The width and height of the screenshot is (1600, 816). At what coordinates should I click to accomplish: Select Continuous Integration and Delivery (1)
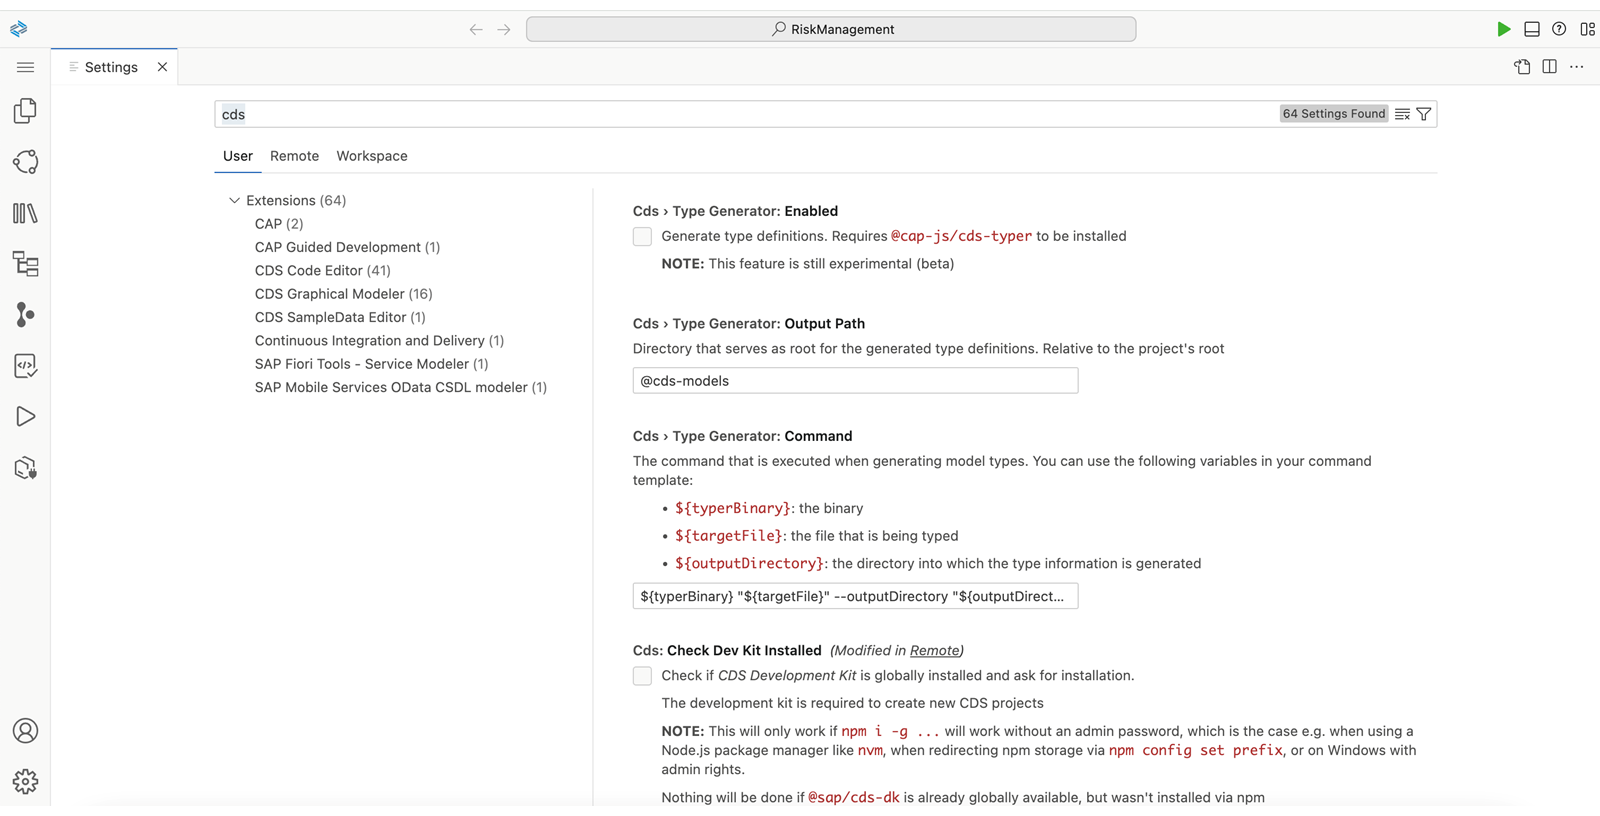pyautogui.click(x=379, y=340)
